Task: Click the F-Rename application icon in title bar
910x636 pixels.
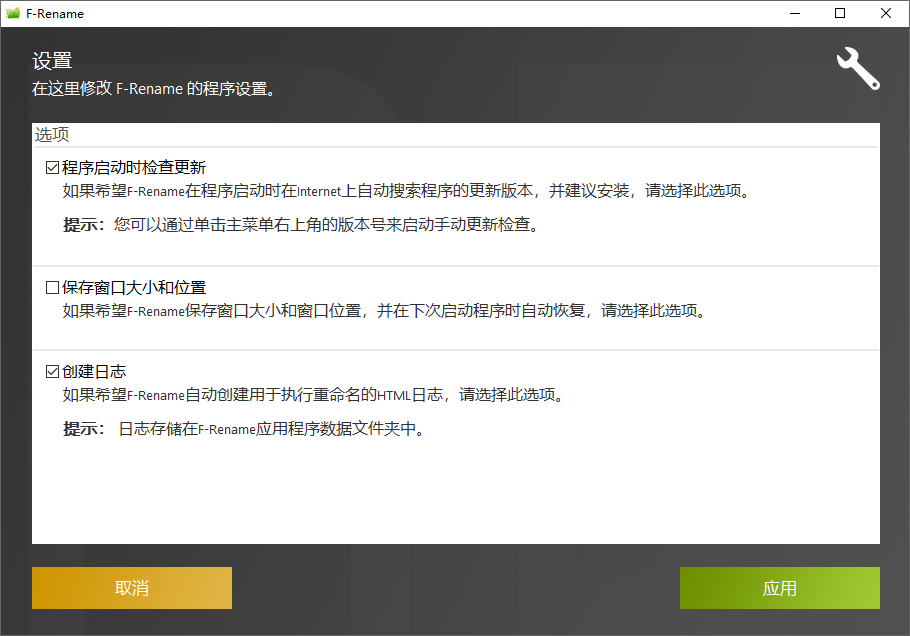Action: click(x=14, y=13)
